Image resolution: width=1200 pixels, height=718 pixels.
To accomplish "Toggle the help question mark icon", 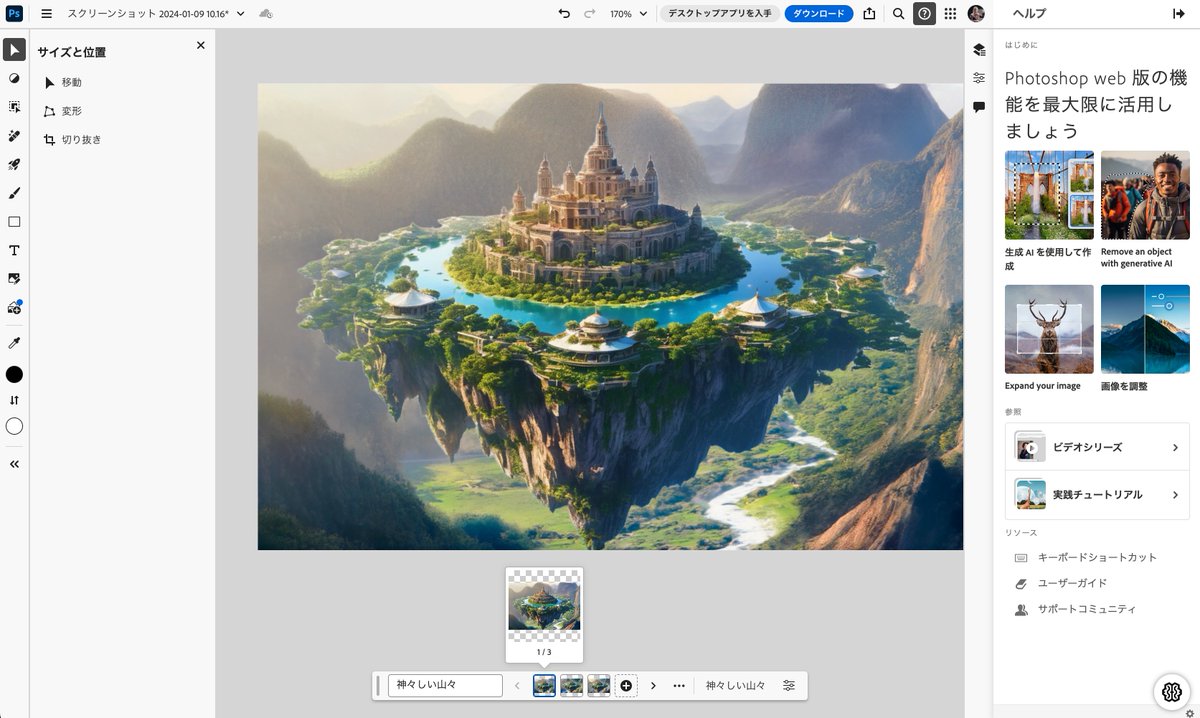I will 925,14.
